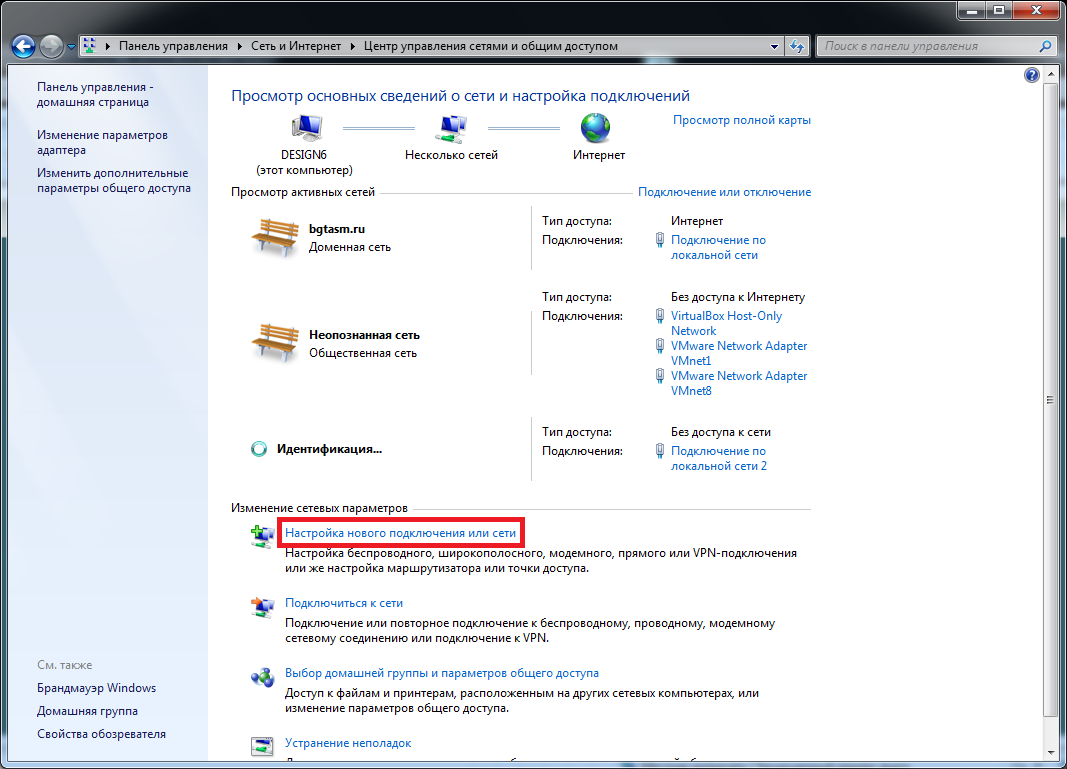The image size is (1067, 769).
Task: Click the Control Panel icon in address bar
Action: coord(89,46)
